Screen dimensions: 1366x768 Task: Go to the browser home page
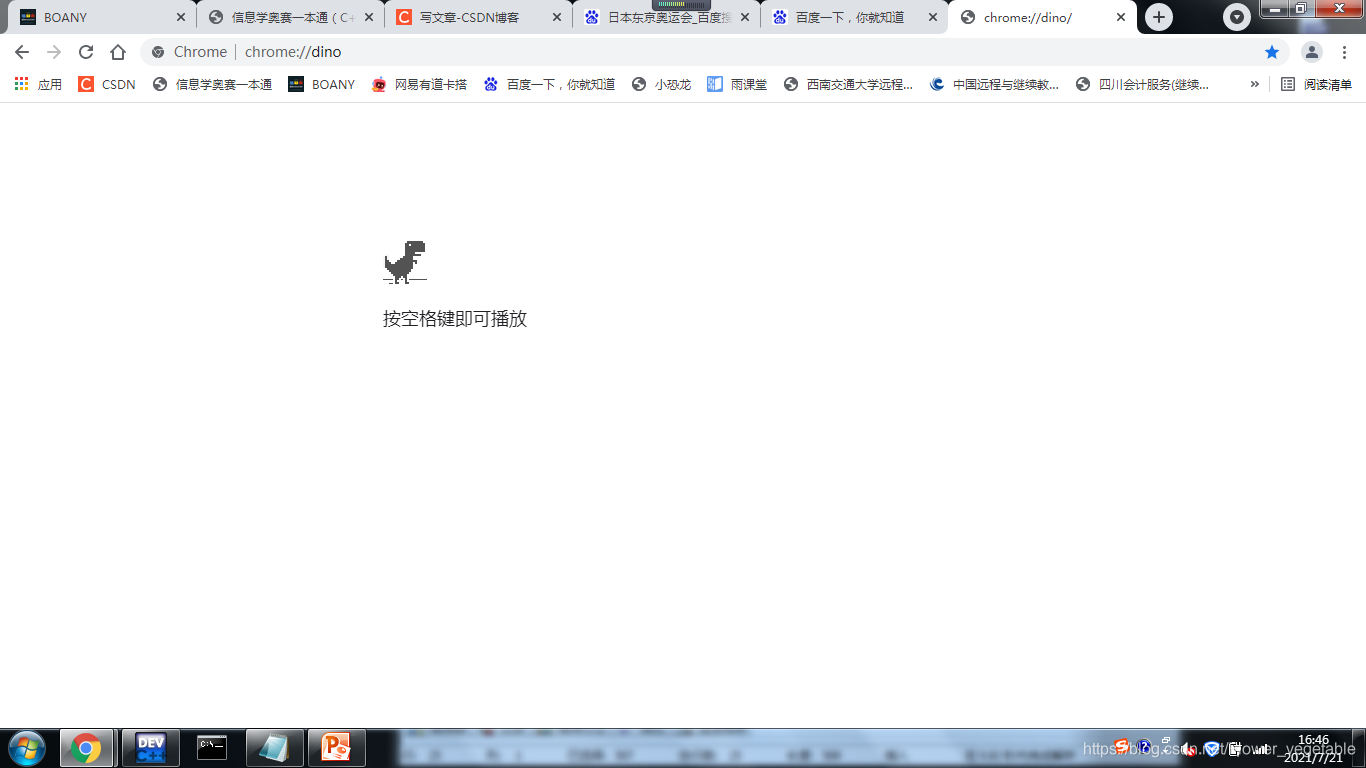click(118, 52)
